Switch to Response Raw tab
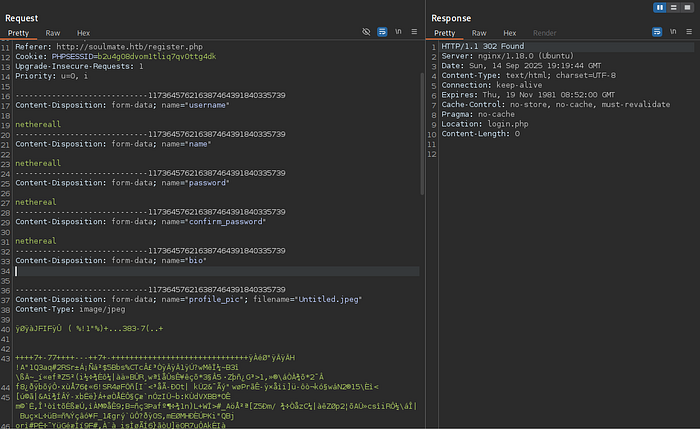 click(479, 33)
